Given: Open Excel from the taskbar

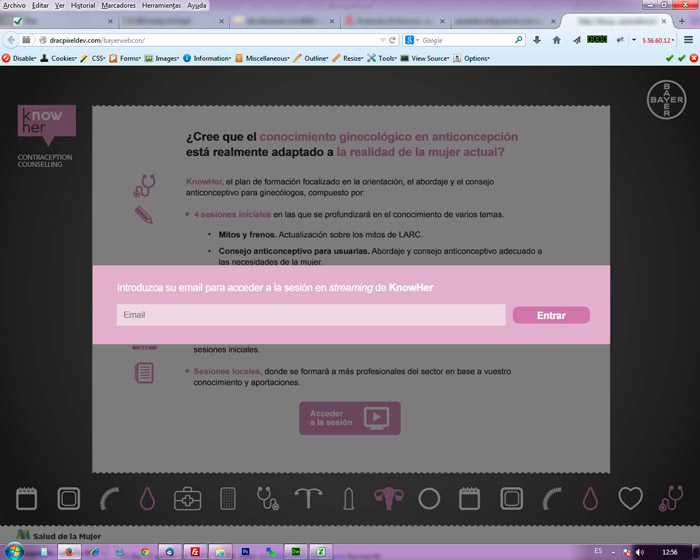Looking at the screenshot, I should click(x=321, y=552).
